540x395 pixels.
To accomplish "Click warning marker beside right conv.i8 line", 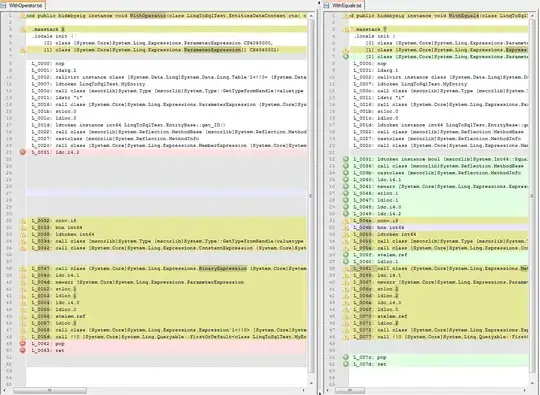I will coord(346,221).
